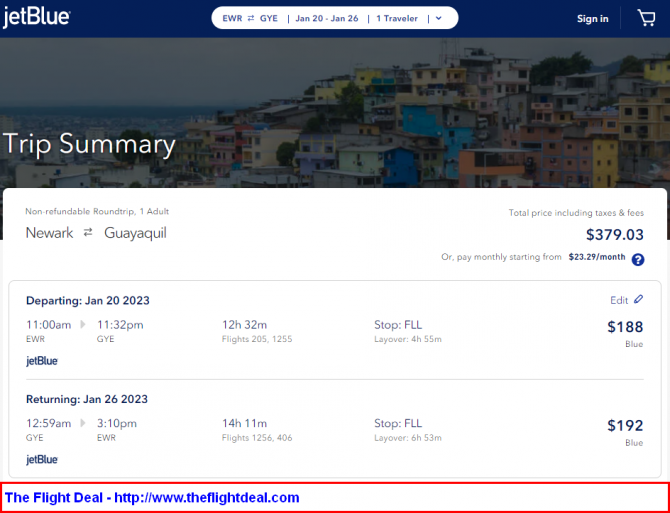This screenshot has width=670, height=513.
Task: Click '12h 32m' duration
Action: pyautogui.click(x=244, y=325)
